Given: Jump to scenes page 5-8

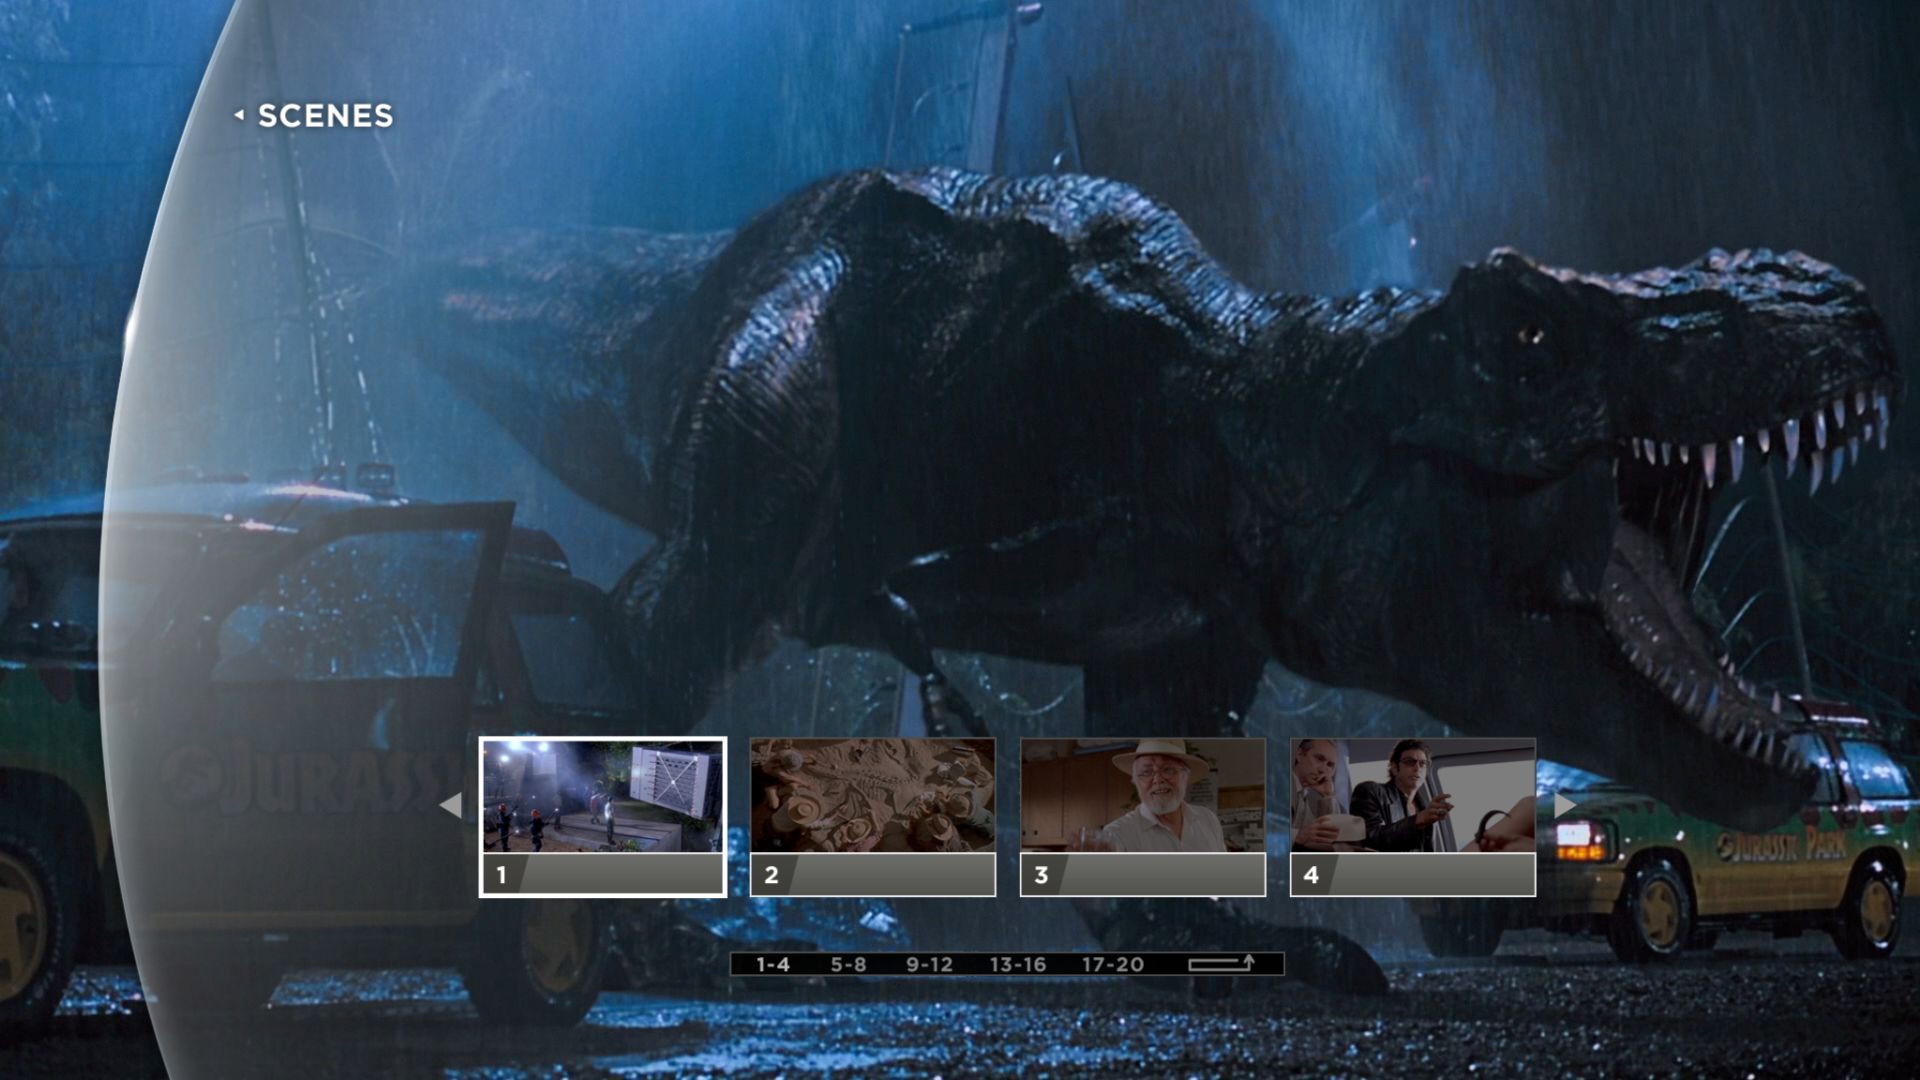Looking at the screenshot, I should [848, 964].
